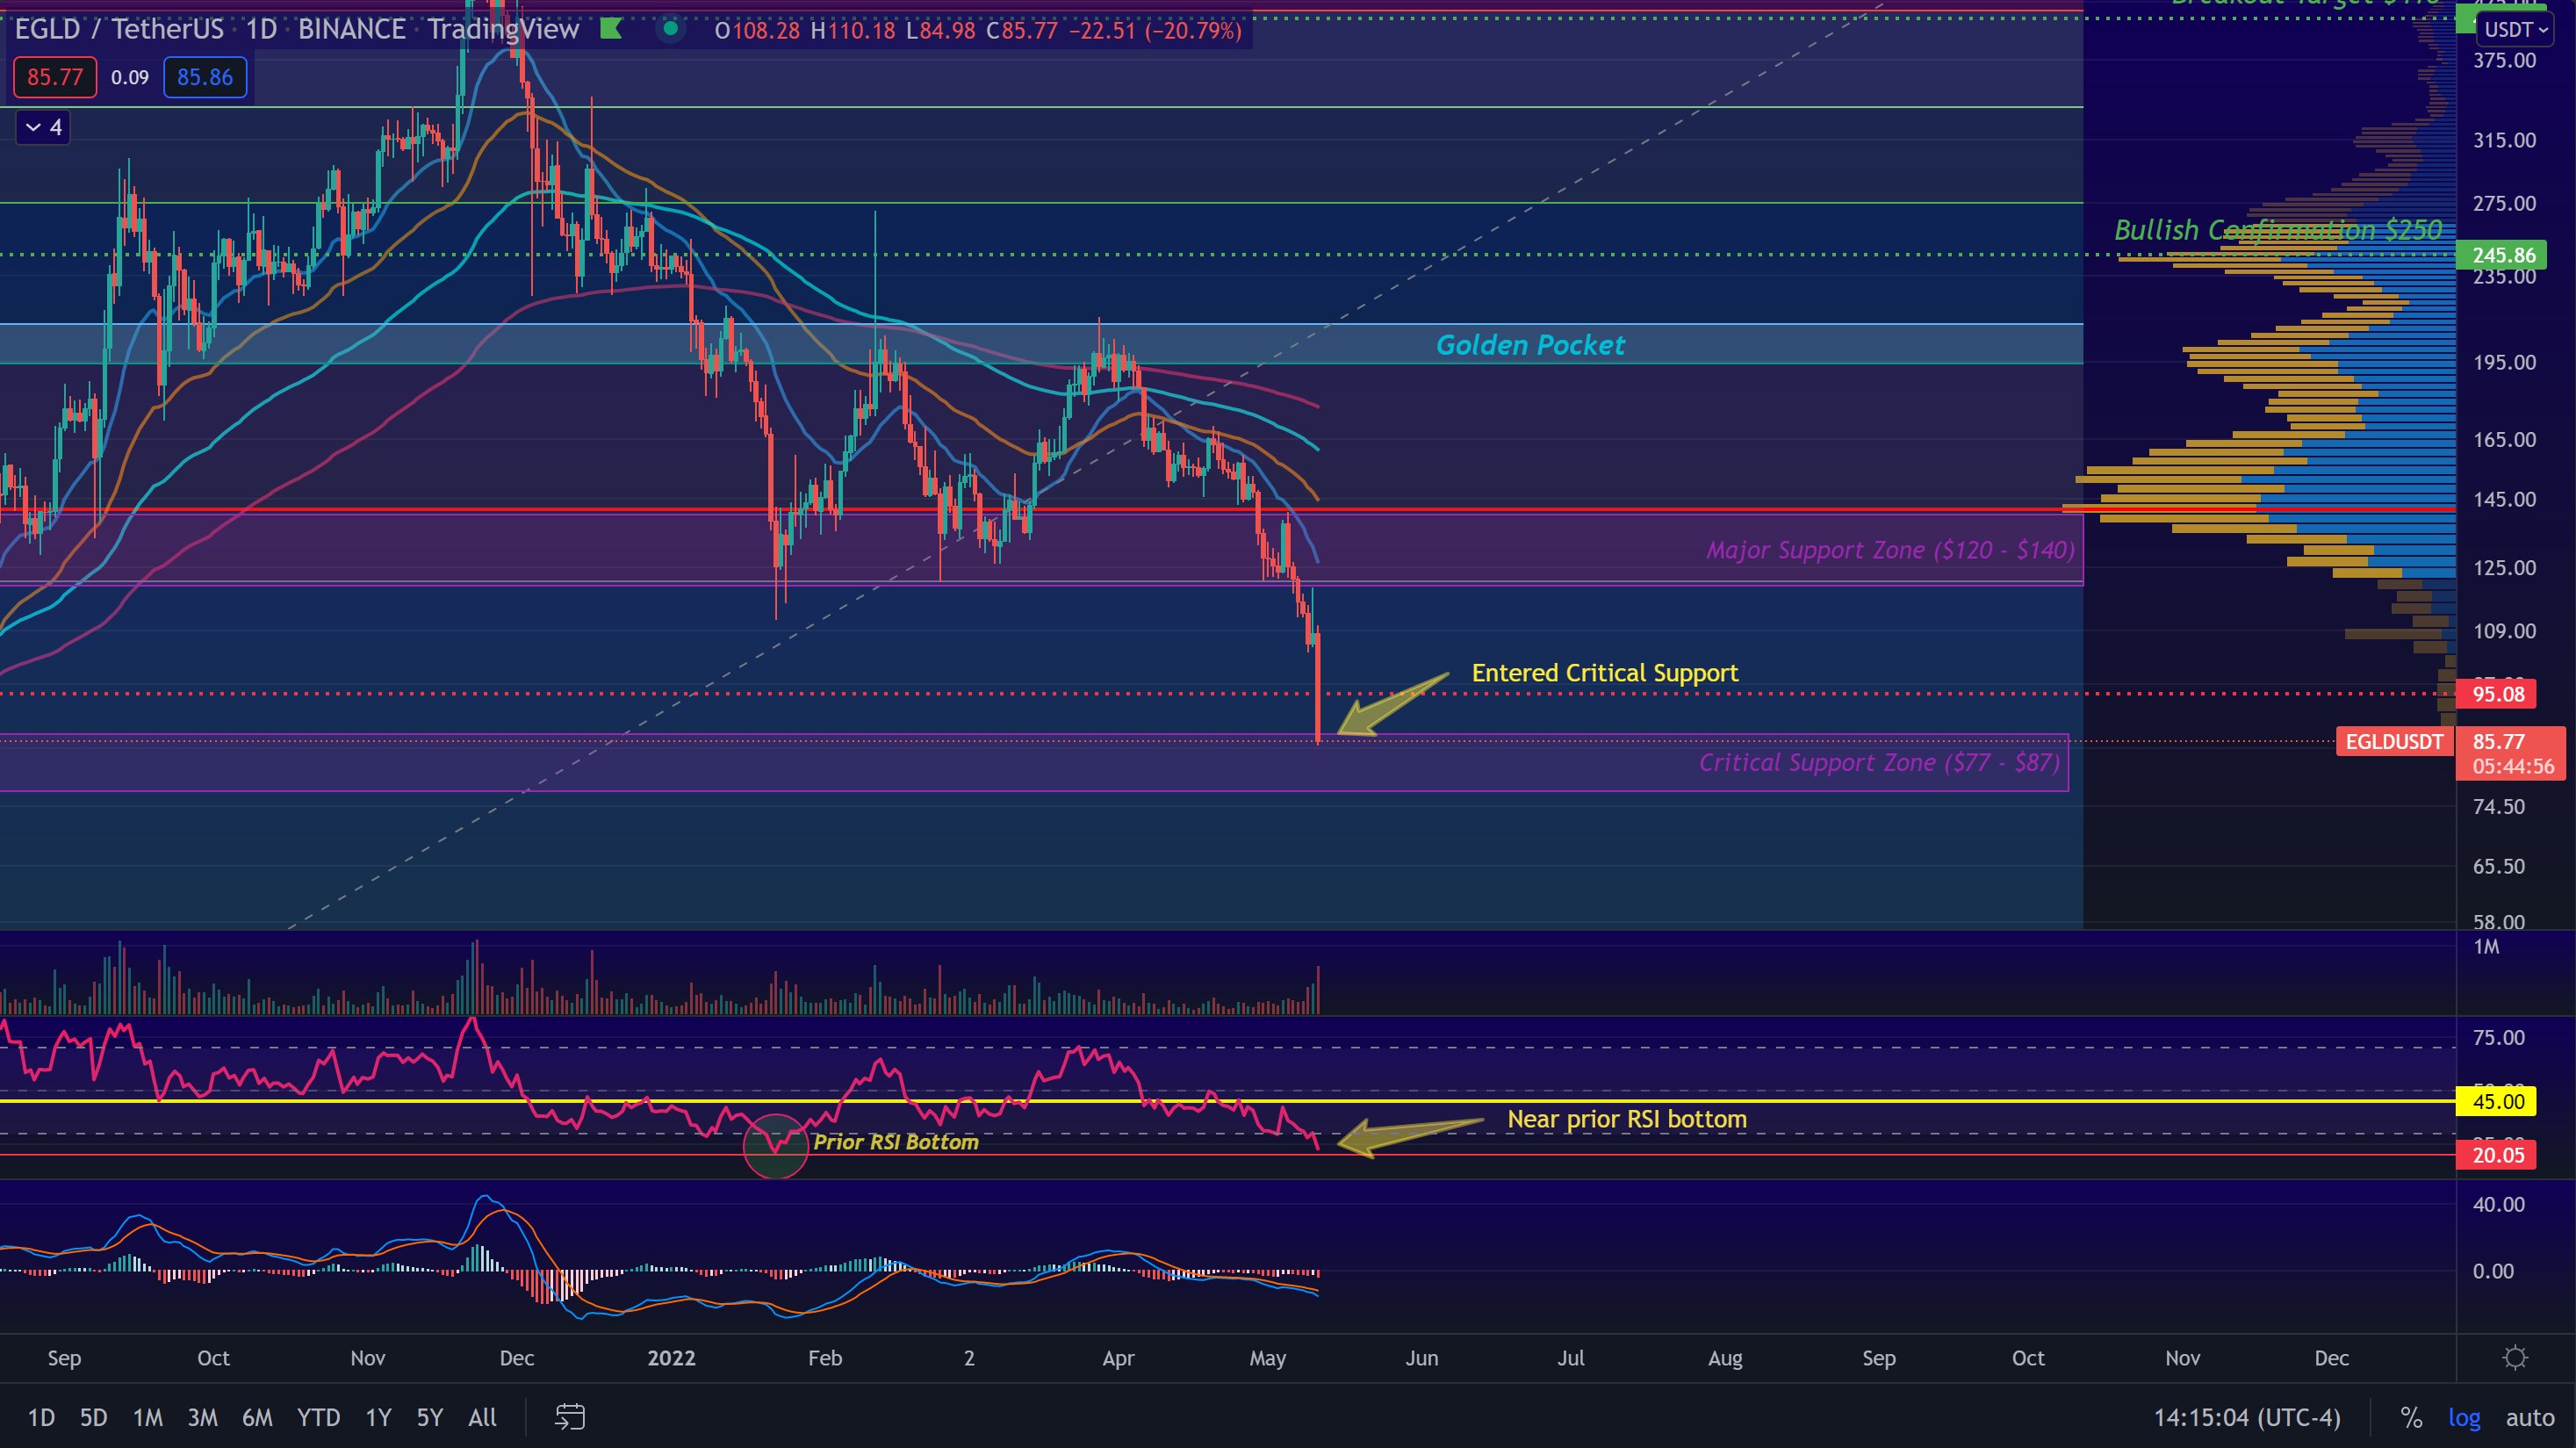
Task: Toggle percent scale mode
Action: pyautogui.click(x=2411, y=1417)
